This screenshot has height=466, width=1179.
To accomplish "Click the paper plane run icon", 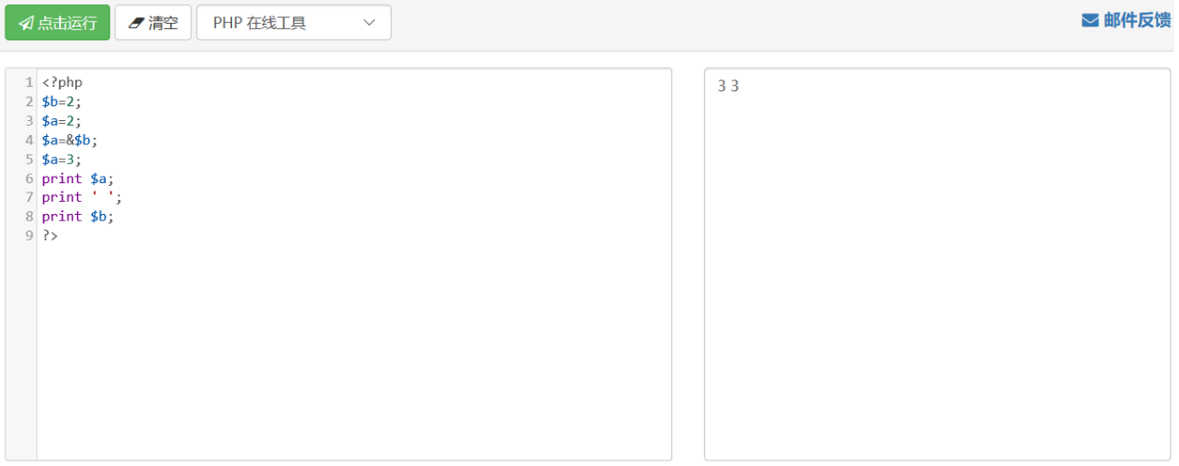I will click(x=26, y=23).
